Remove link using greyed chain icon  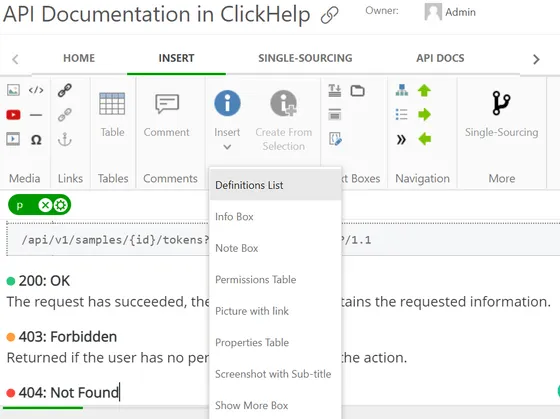coord(65,115)
